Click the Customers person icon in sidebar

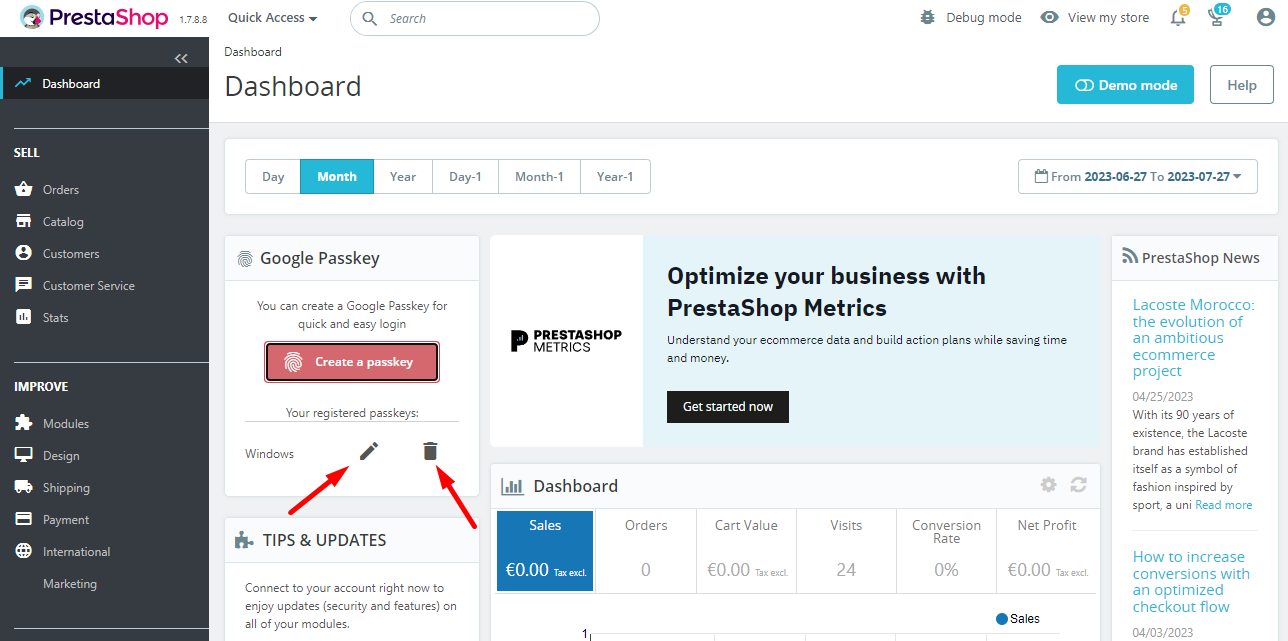tap(23, 253)
